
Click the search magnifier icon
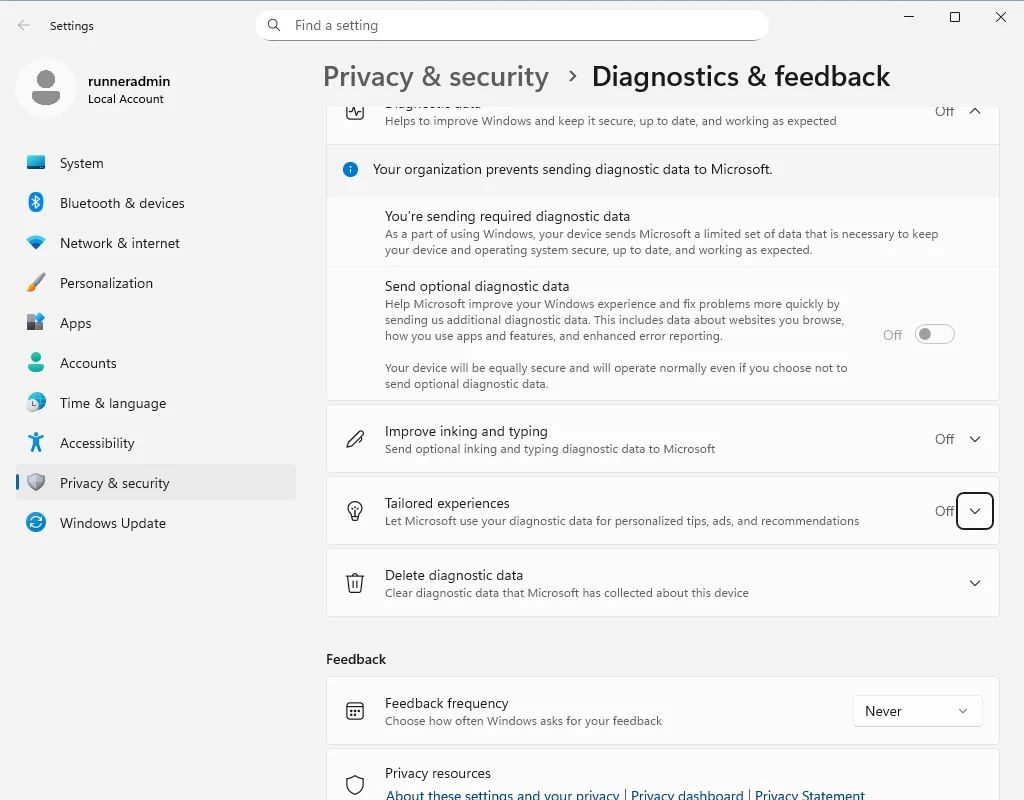tap(274, 25)
